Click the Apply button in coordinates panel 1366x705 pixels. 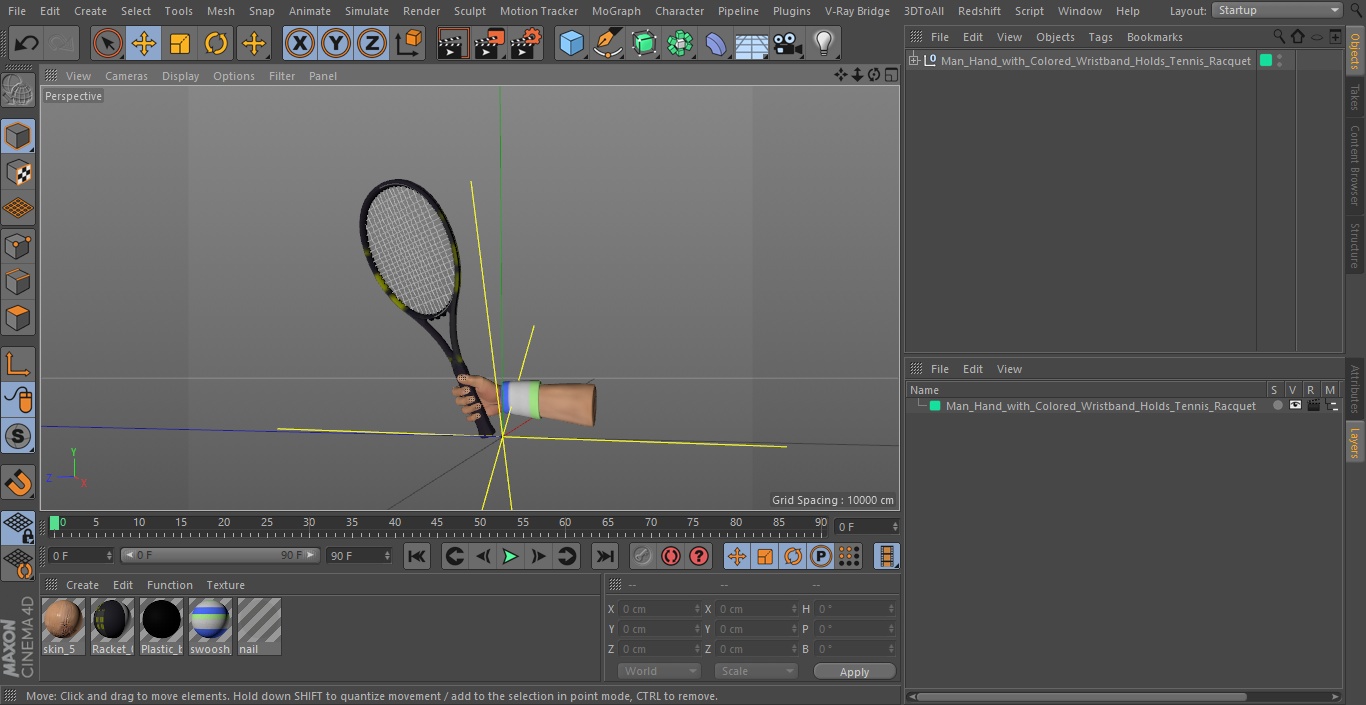[854, 672]
